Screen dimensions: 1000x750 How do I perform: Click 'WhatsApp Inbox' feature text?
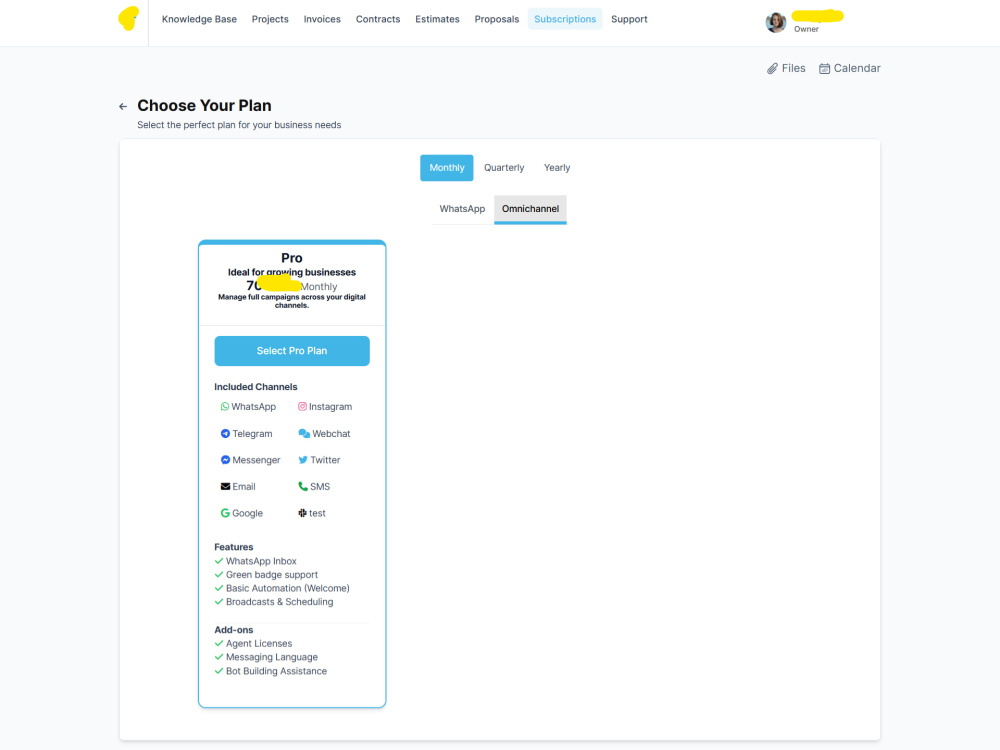(261, 561)
